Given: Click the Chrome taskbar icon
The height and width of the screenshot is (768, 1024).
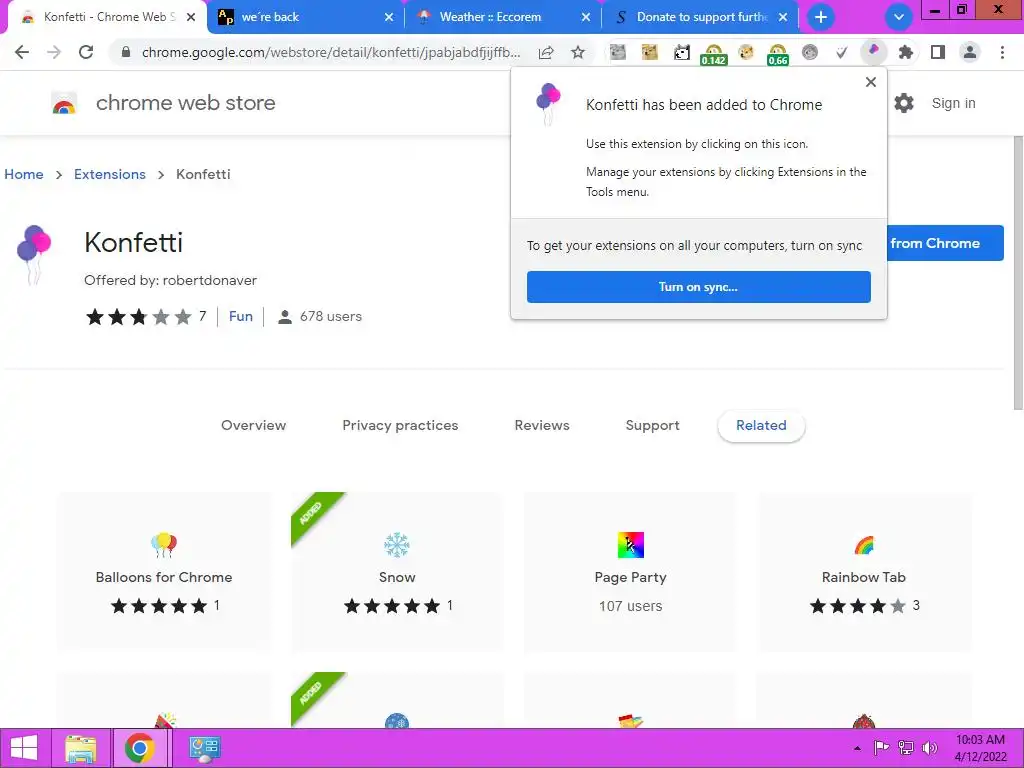Looking at the screenshot, I should pyautogui.click(x=140, y=748).
